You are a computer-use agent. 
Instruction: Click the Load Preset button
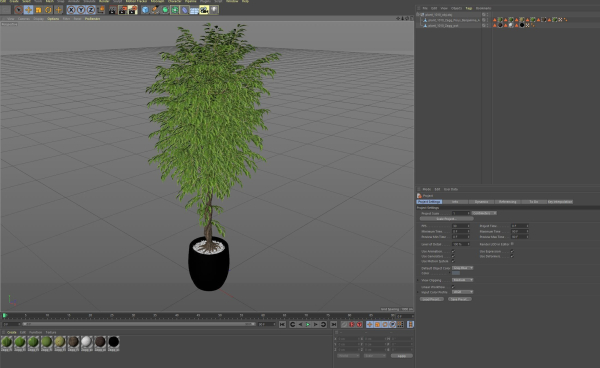pyautogui.click(x=432, y=299)
